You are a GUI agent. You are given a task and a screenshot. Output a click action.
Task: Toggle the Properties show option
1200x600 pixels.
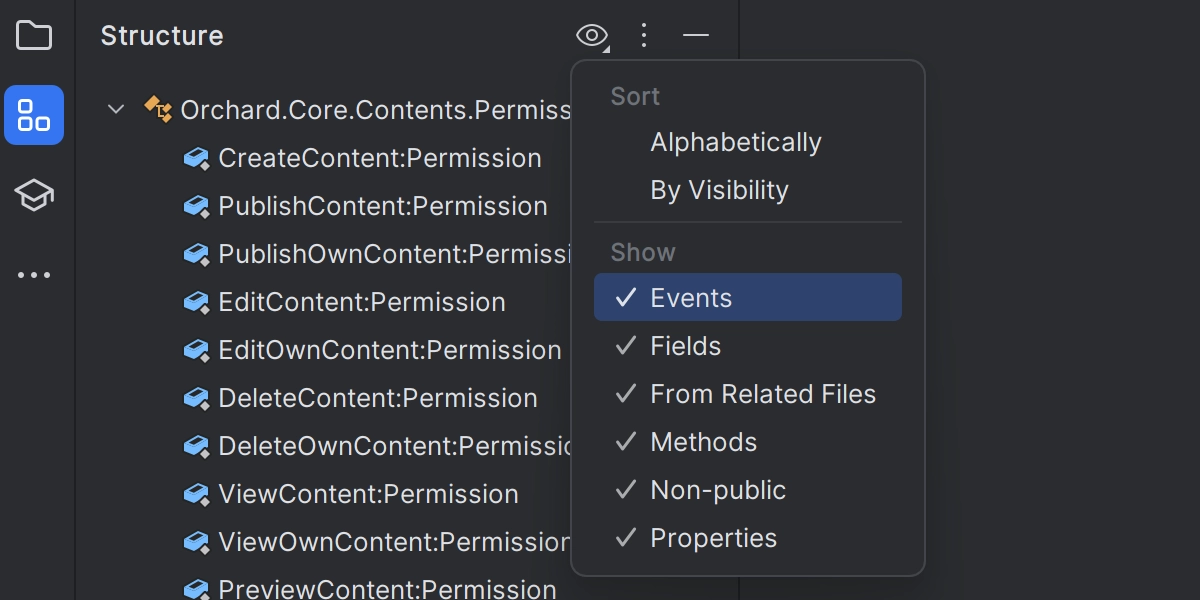click(x=748, y=538)
